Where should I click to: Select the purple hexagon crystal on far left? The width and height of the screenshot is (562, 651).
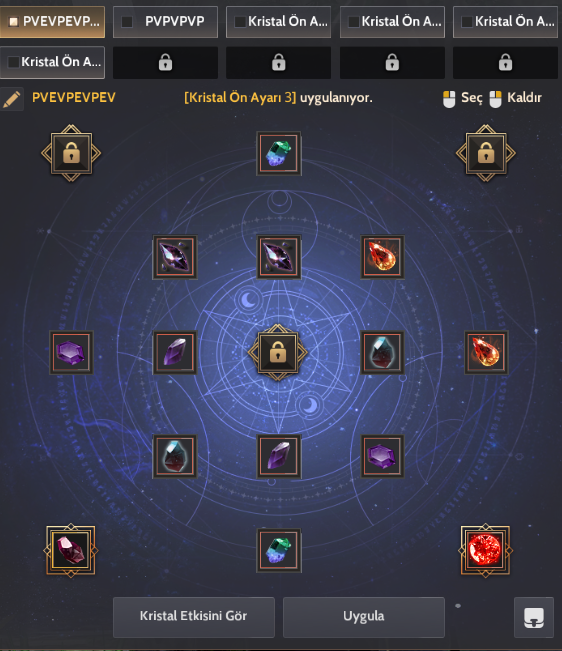[x=71, y=352]
